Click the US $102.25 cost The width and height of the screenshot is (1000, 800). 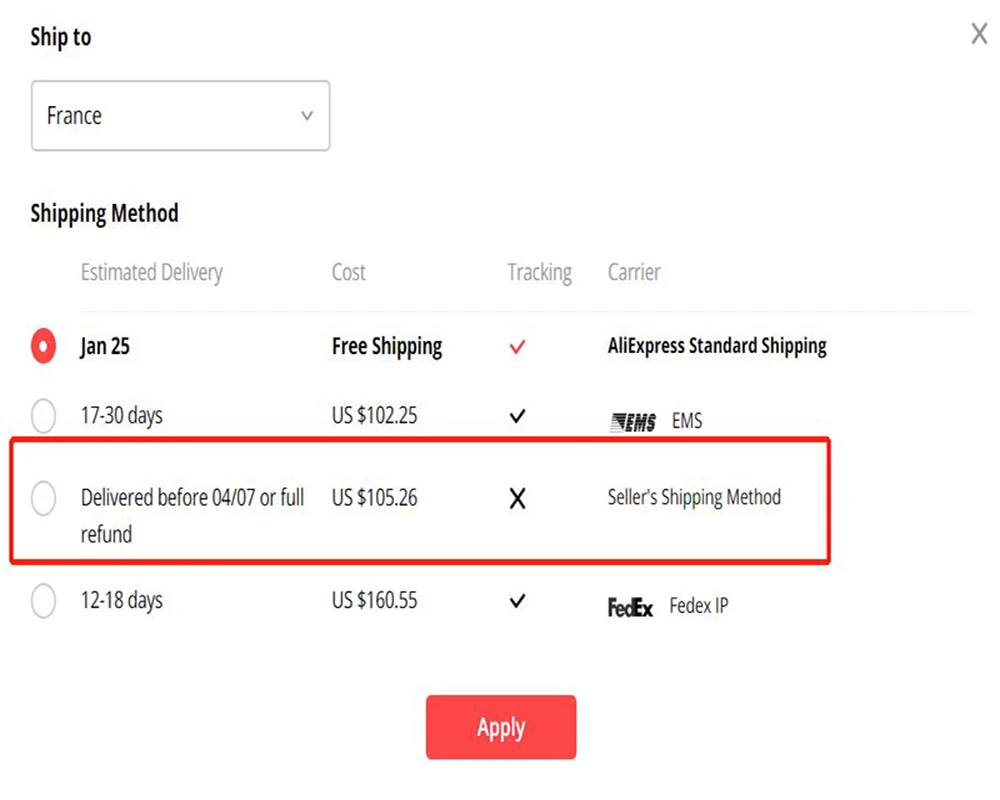(374, 415)
